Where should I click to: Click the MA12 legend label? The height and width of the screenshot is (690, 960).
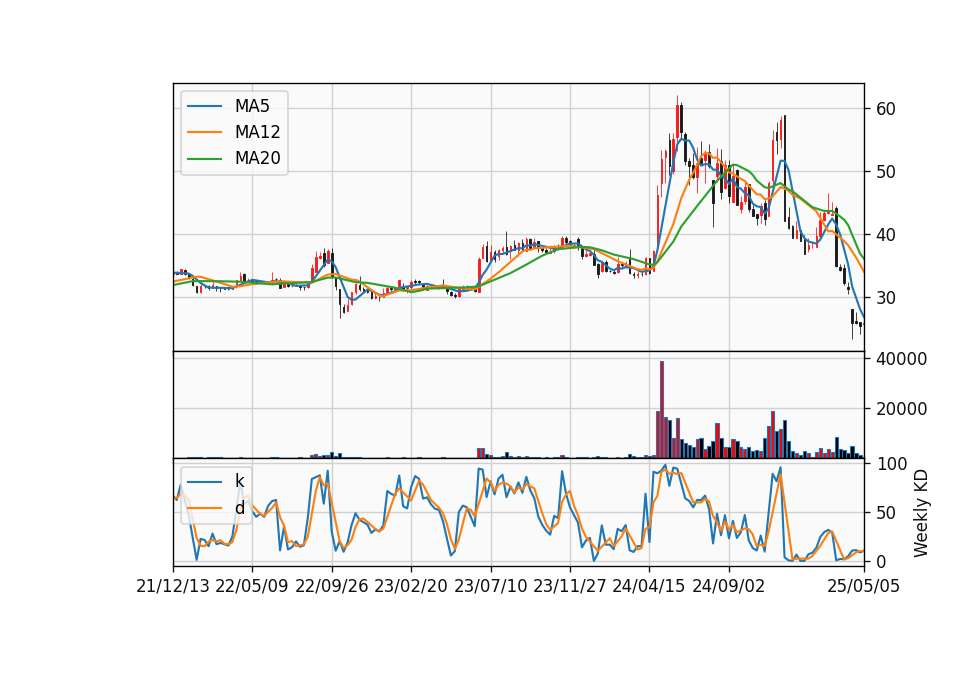(x=257, y=132)
